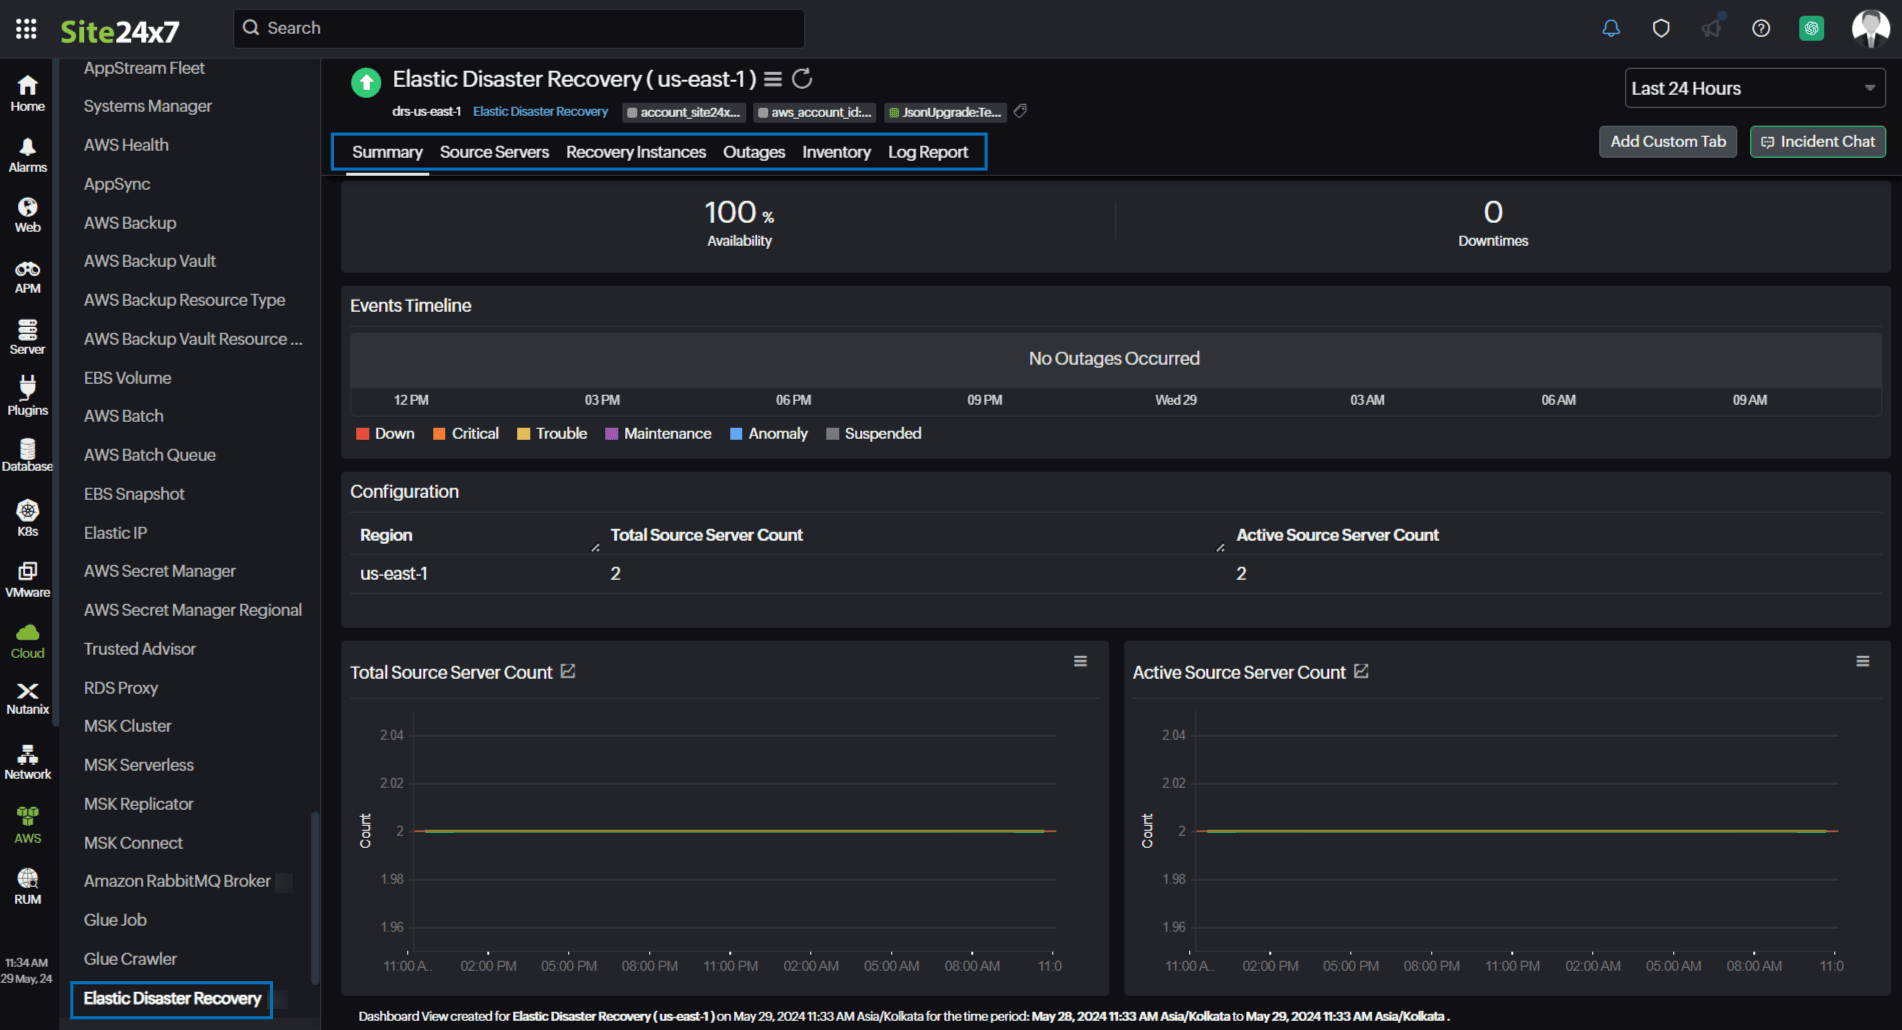Open the Incident Chat panel

click(x=1817, y=141)
